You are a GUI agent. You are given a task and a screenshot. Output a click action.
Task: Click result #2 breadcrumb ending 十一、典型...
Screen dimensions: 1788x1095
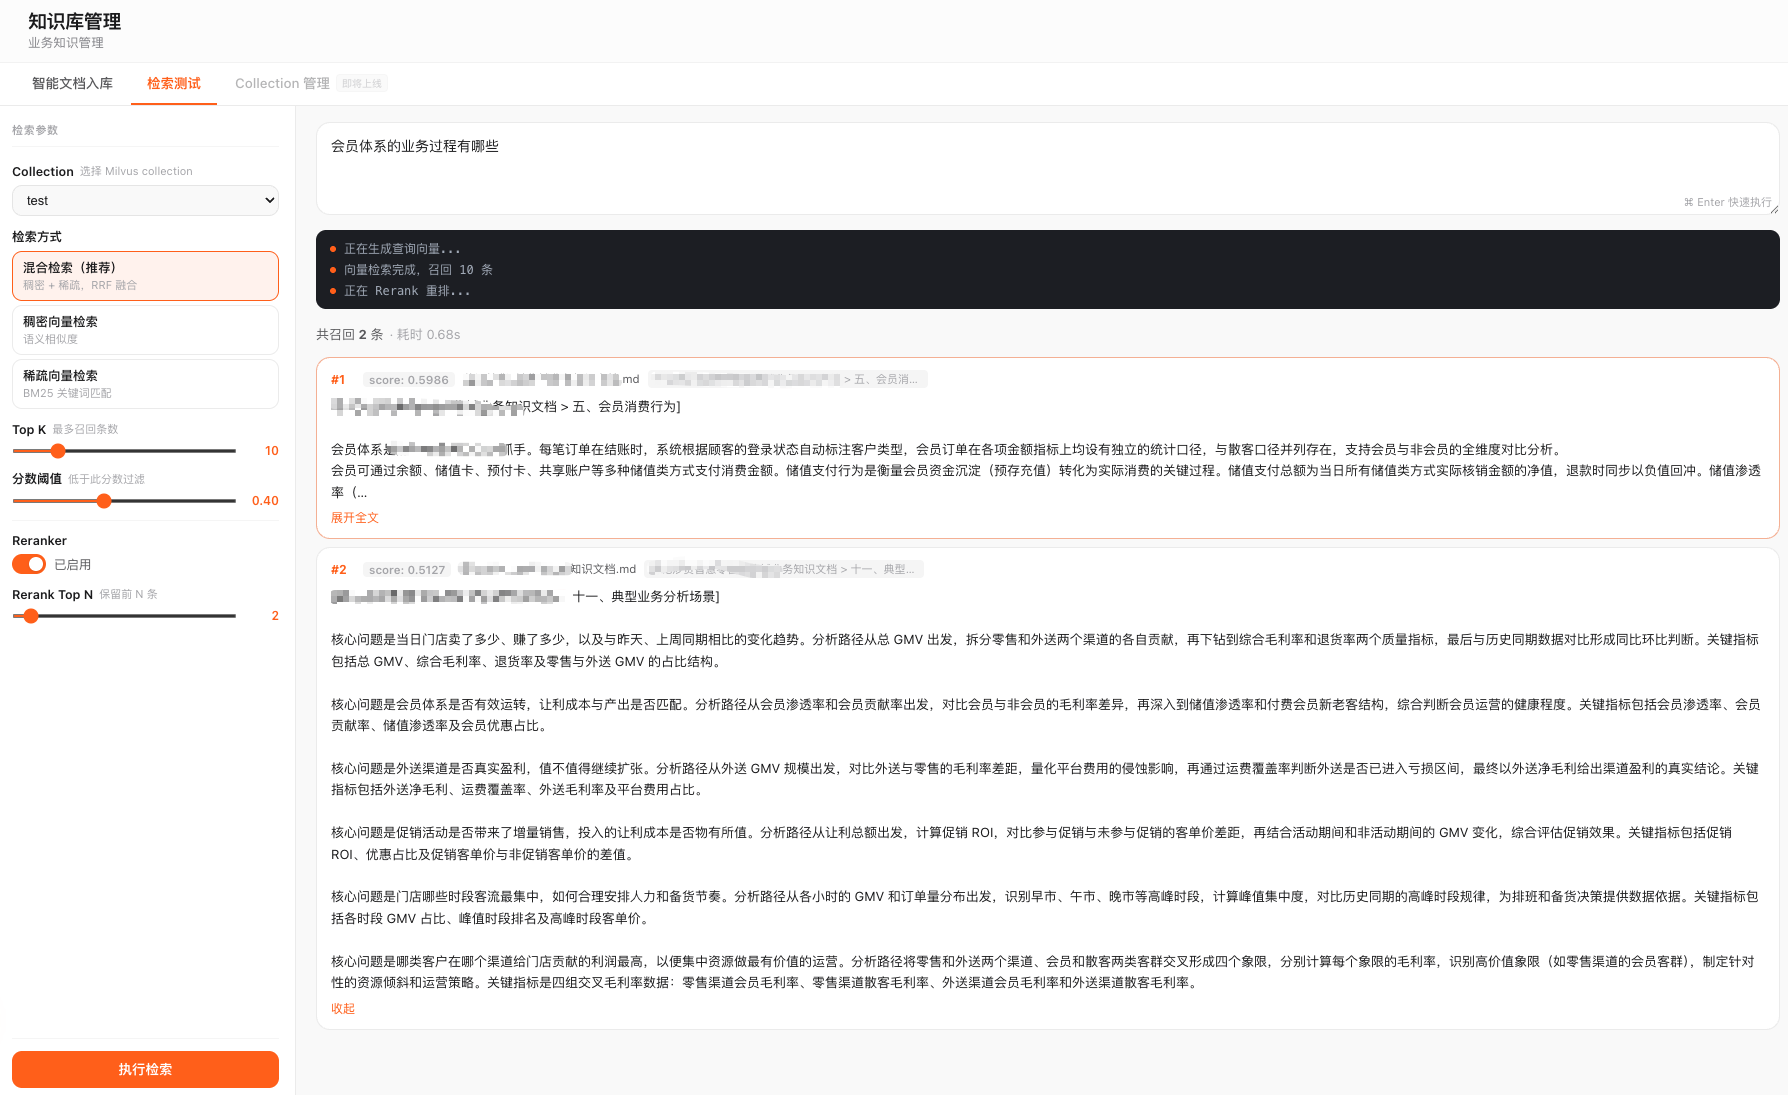(x=784, y=569)
